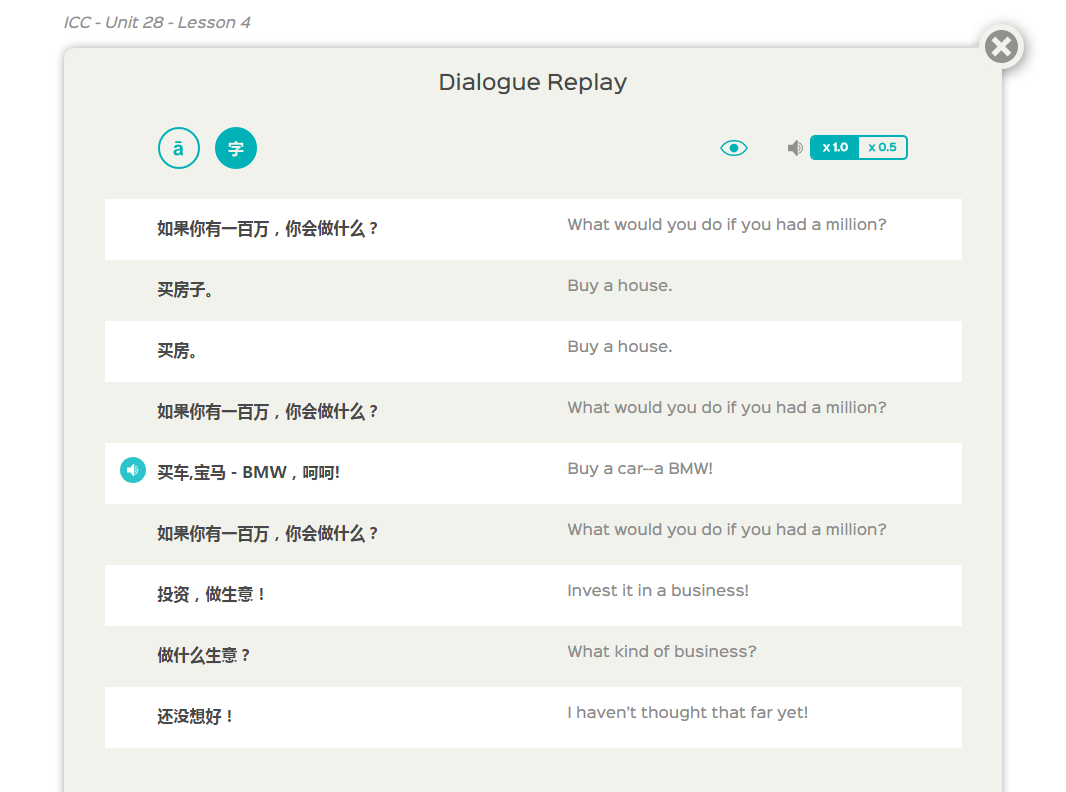Click the speaker volume icon

(x=795, y=148)
